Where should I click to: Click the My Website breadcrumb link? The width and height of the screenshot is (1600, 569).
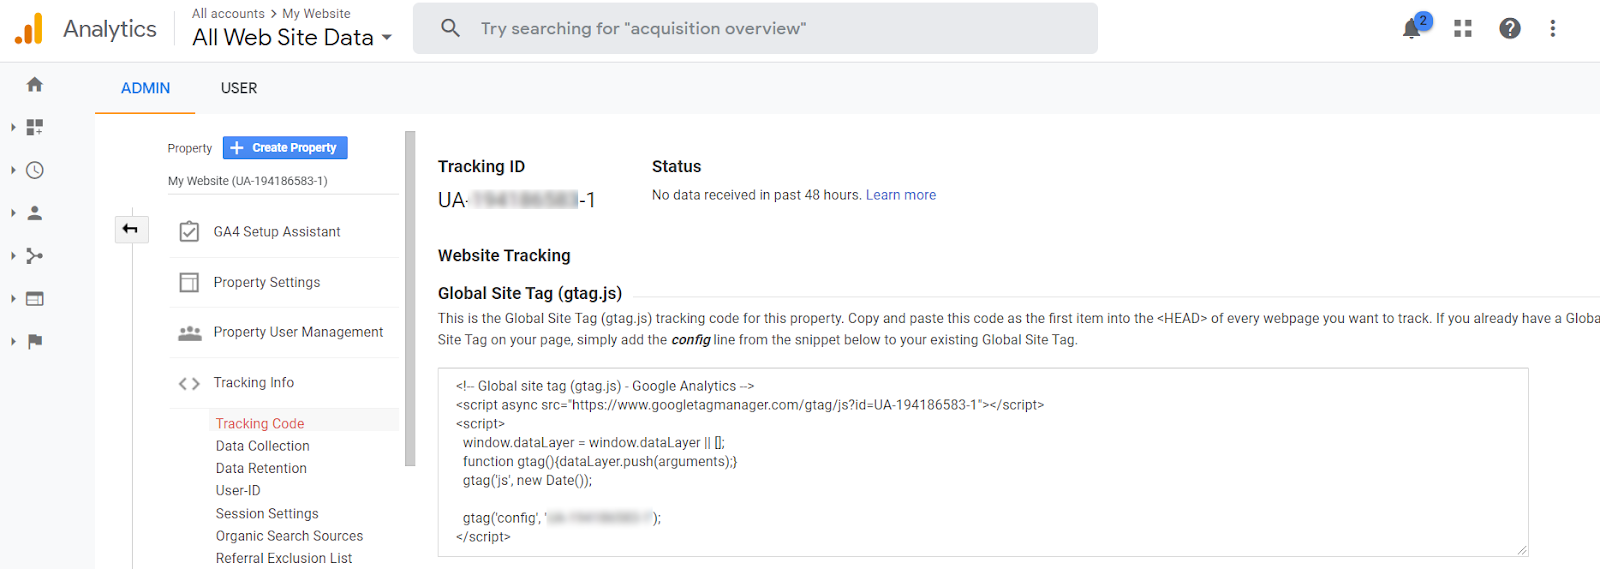click(316, 14)
